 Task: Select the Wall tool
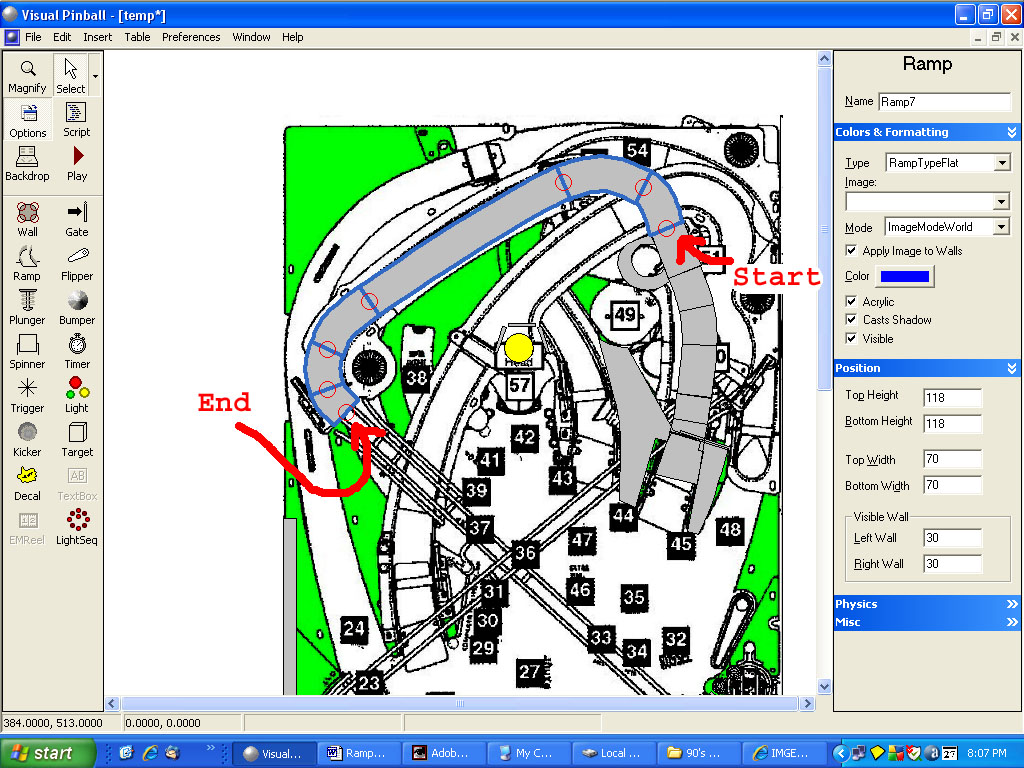(27, 219)
